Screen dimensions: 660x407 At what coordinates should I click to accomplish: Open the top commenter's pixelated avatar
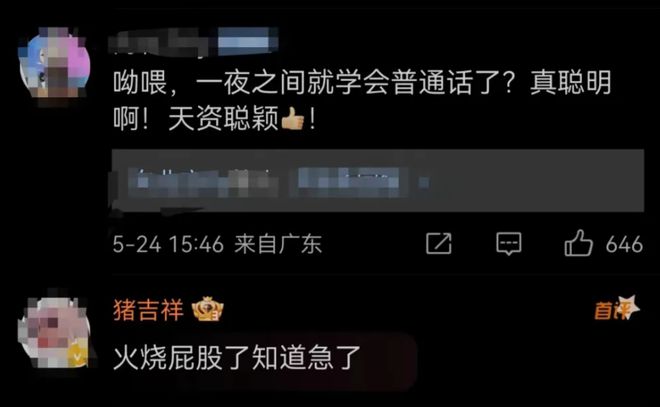click(54, 65)
